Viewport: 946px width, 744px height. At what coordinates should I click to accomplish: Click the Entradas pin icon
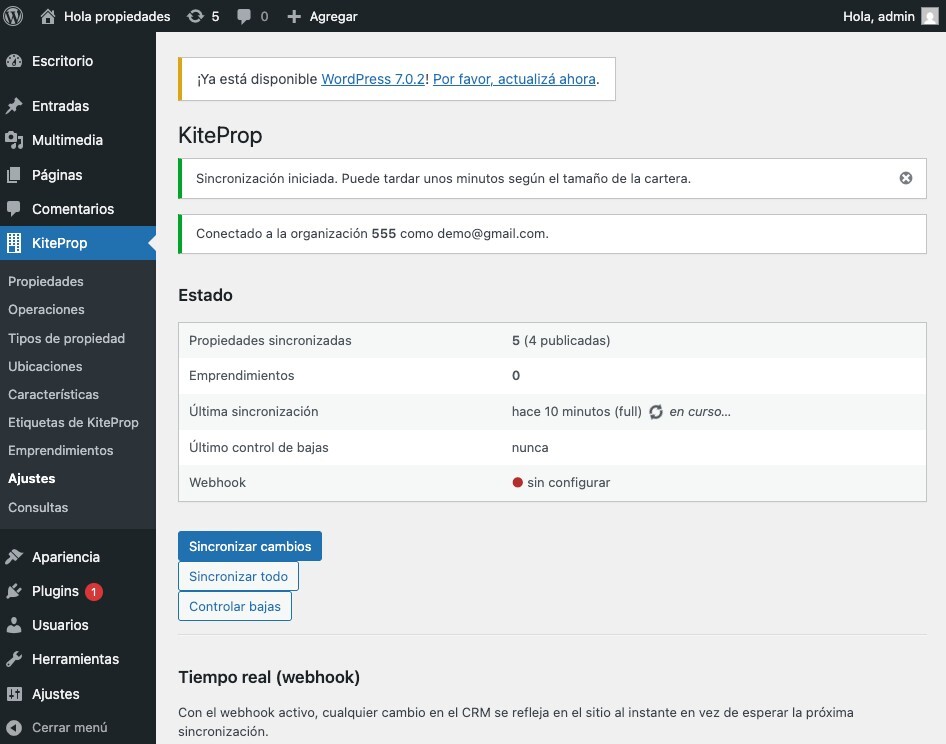pyautogui.click(x=14, y=106)
